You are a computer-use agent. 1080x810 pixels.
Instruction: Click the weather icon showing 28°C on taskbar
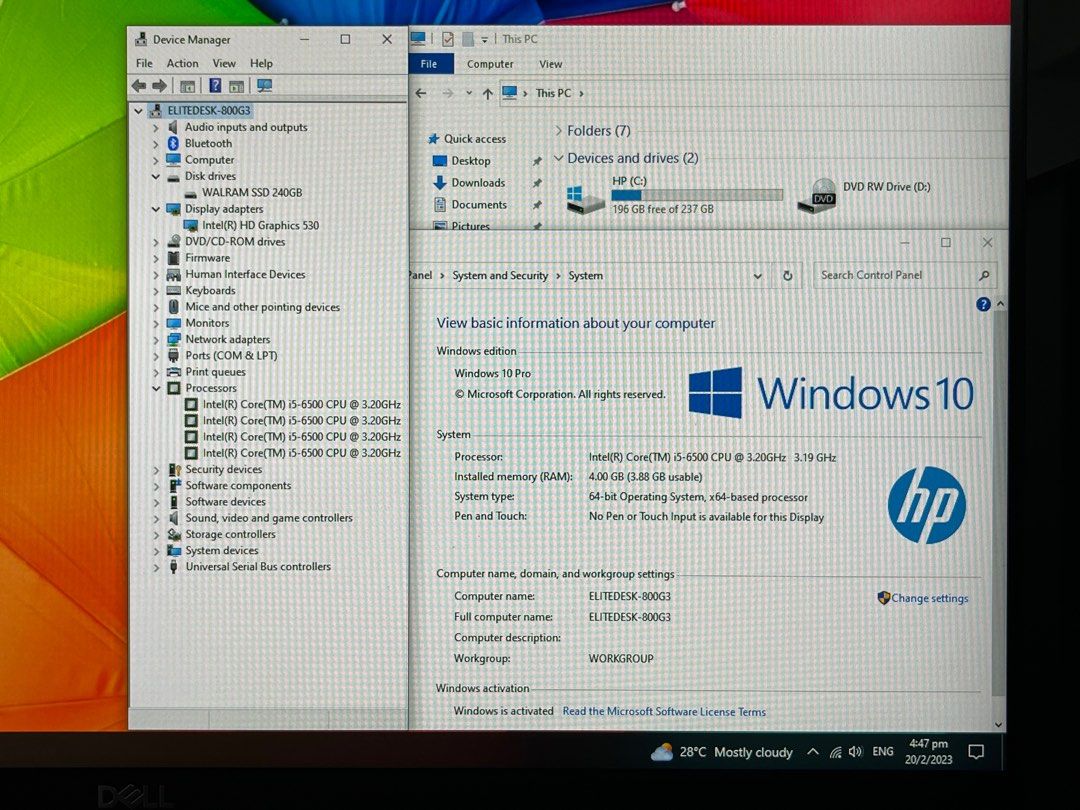(663, 751)
